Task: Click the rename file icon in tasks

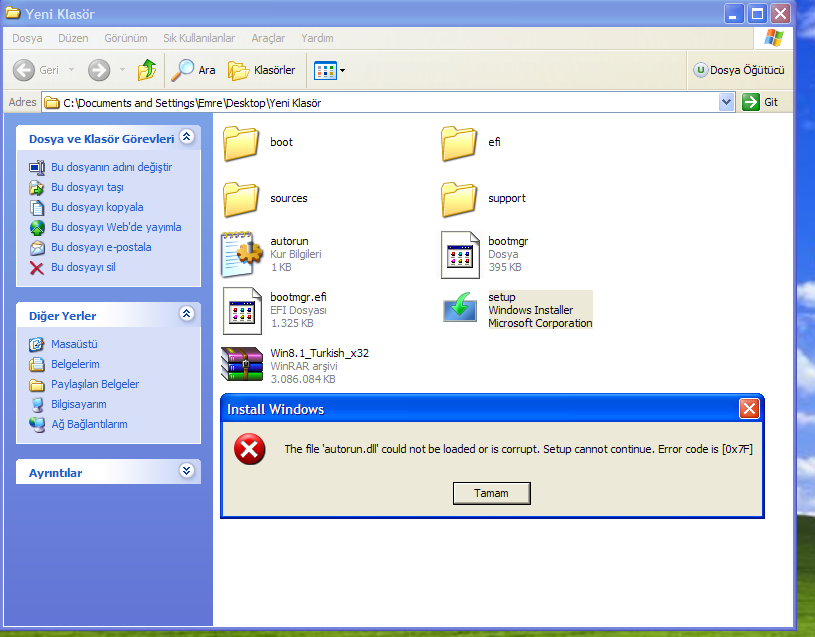Action: point(37,167)
